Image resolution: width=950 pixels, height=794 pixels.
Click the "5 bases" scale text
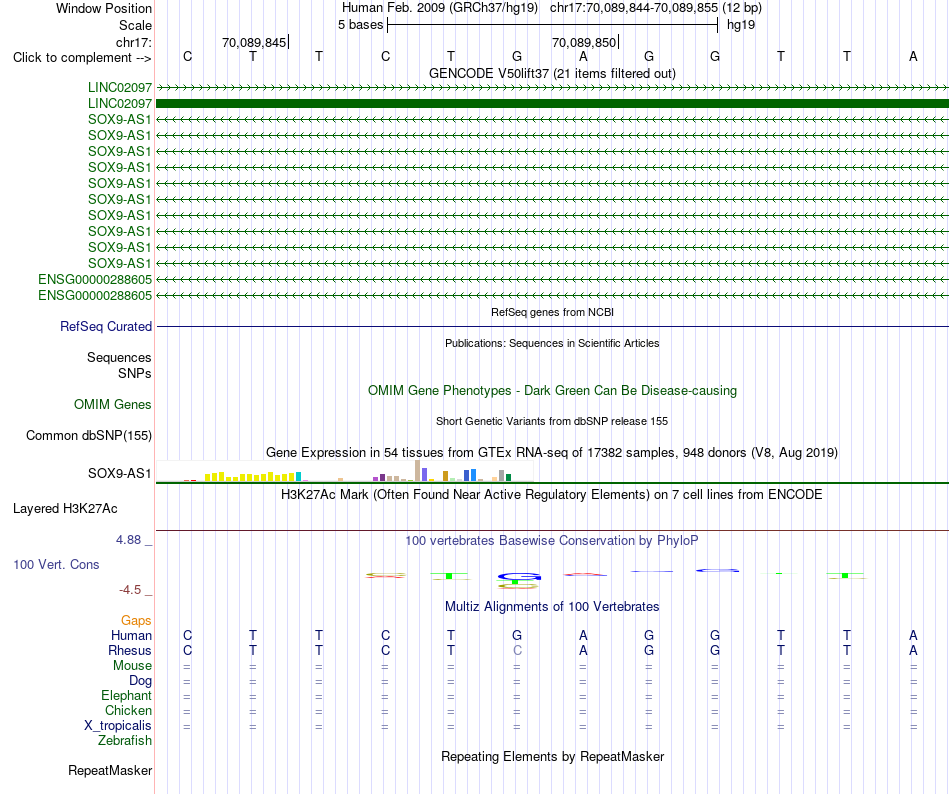[x=360, y=25]
